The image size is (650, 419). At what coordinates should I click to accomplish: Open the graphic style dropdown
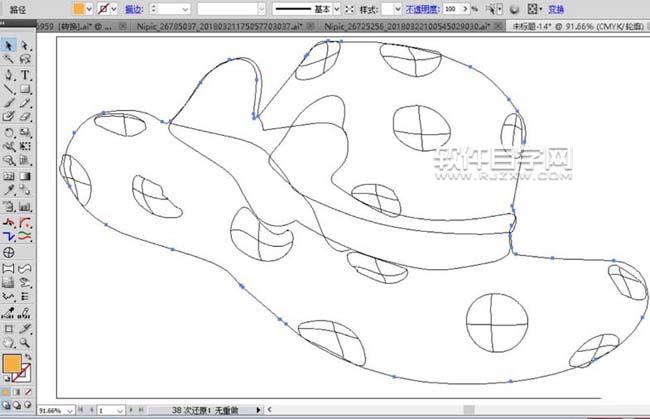coord(396,8)
